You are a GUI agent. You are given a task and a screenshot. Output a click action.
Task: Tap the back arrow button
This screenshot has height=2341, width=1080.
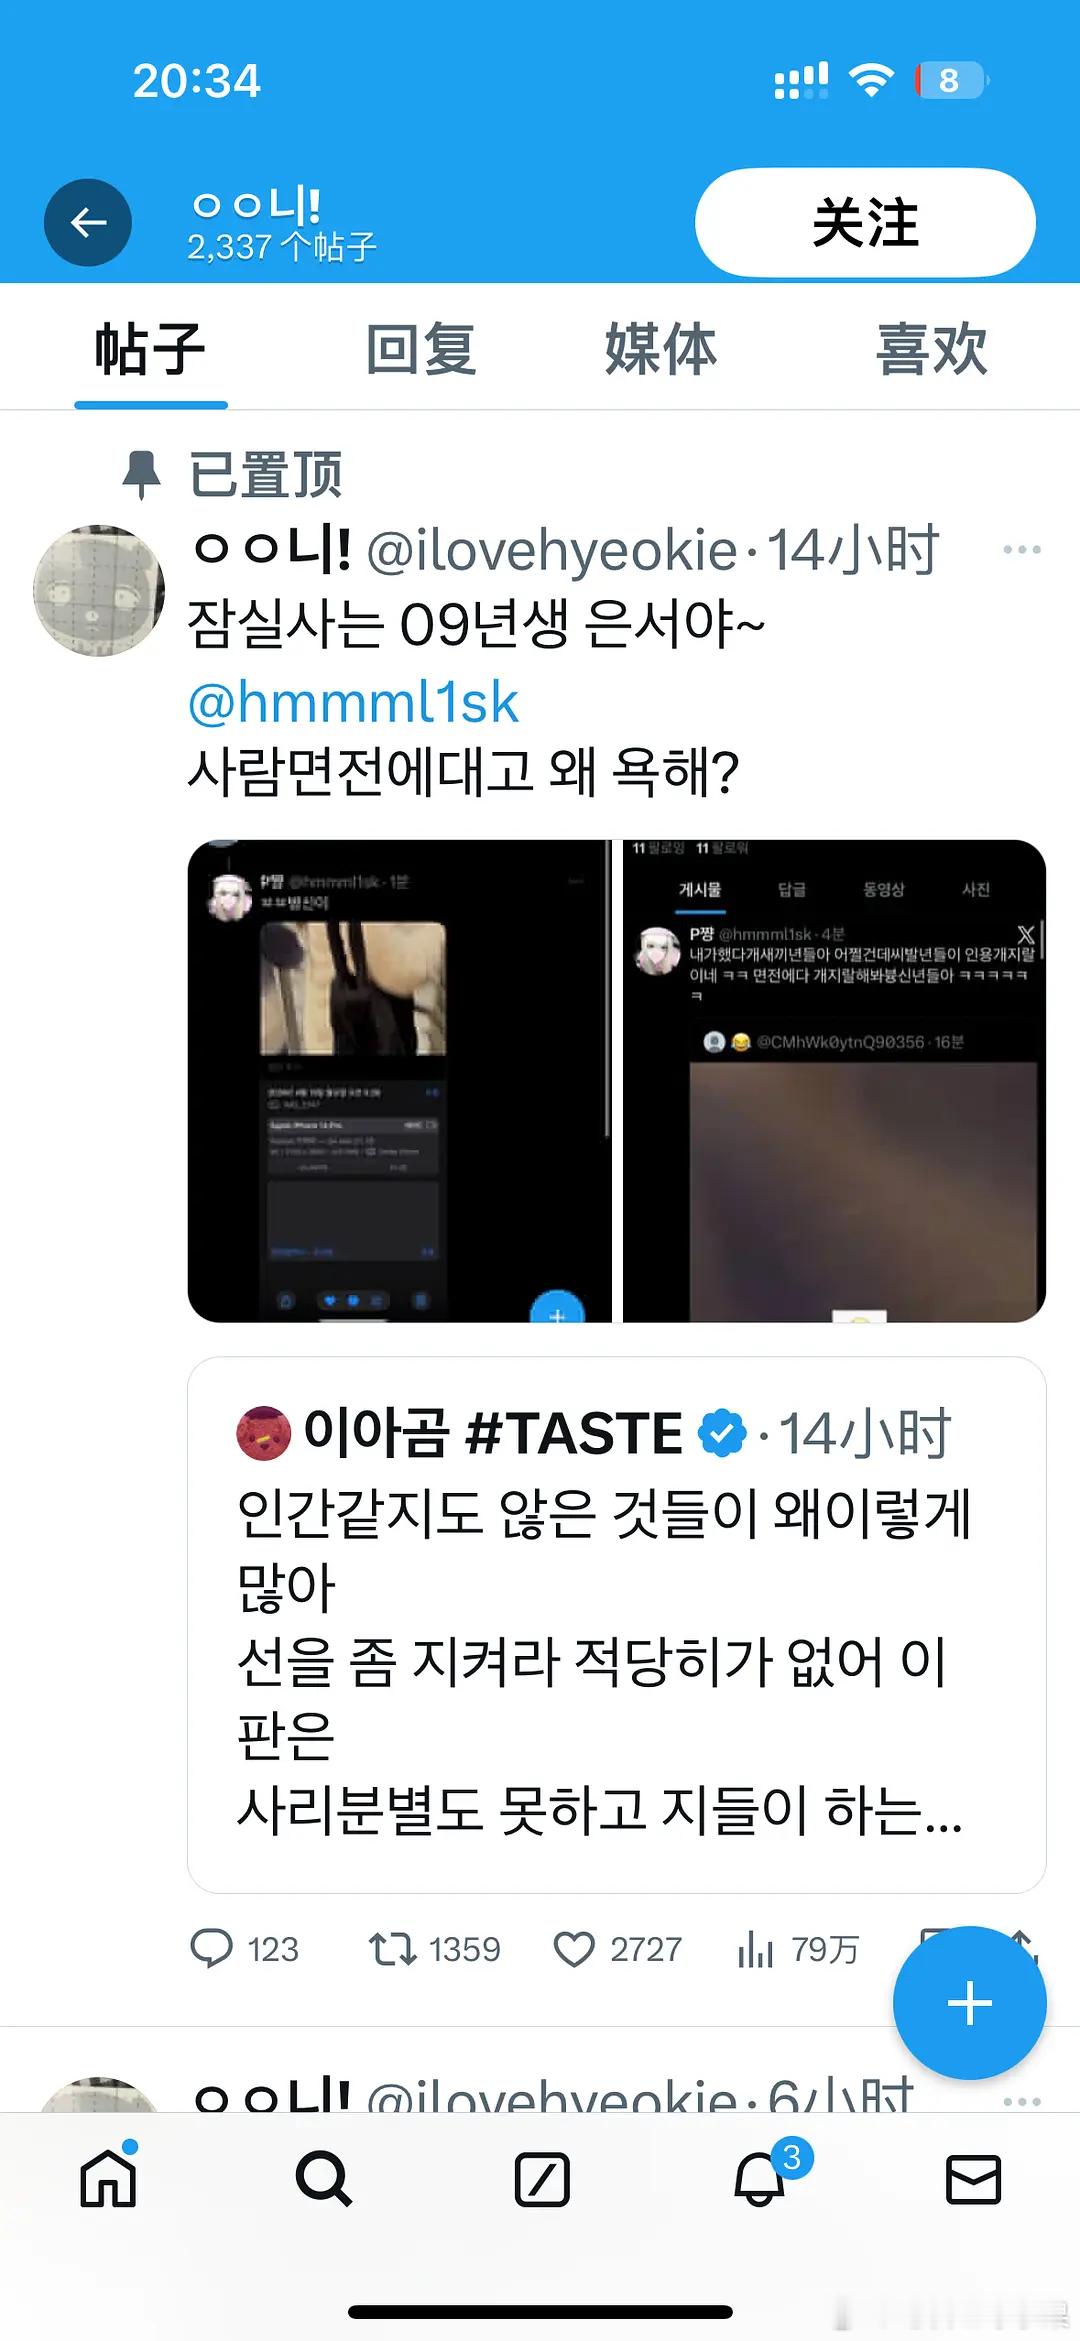88,222
